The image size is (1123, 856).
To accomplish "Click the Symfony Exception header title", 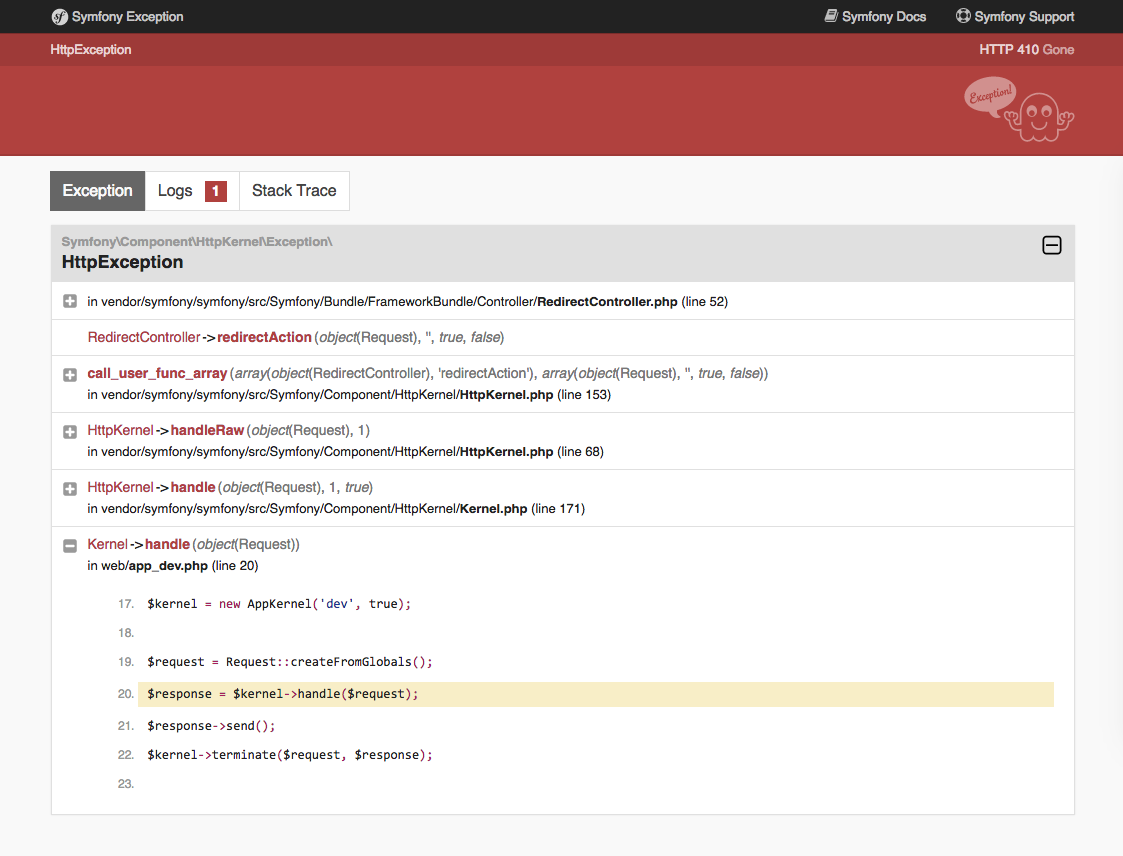I will point(127,16).
